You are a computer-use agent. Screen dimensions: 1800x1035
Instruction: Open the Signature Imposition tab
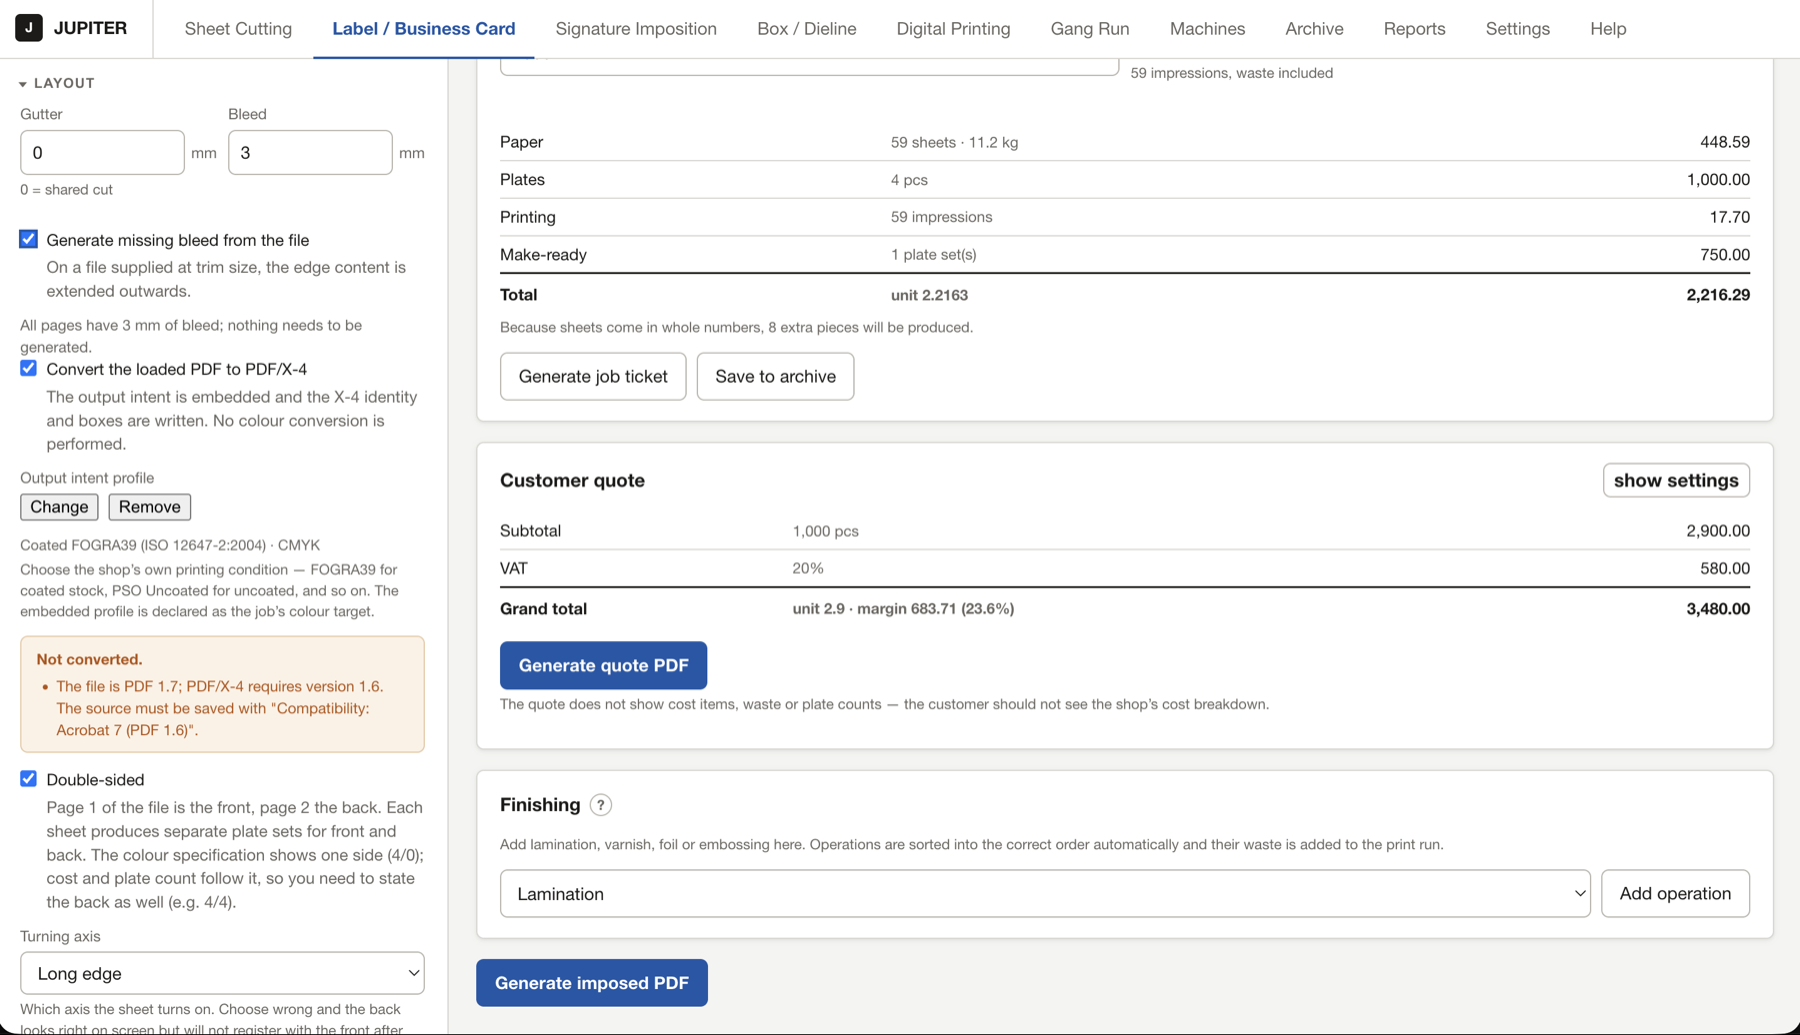[x=636, y=29]
